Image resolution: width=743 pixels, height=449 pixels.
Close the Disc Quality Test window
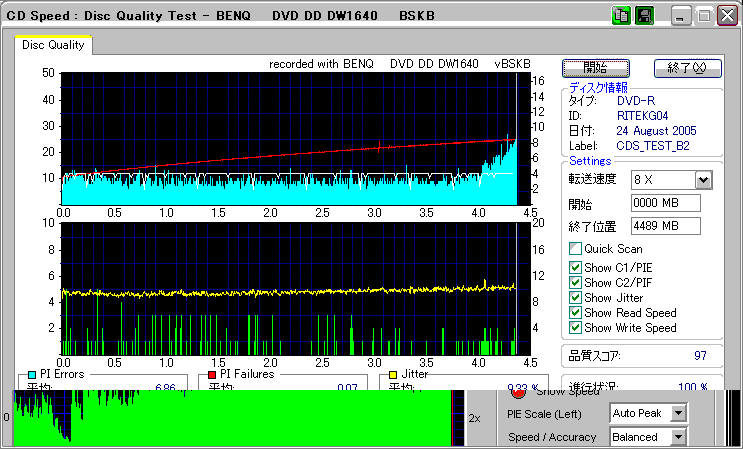click(726, 16)
